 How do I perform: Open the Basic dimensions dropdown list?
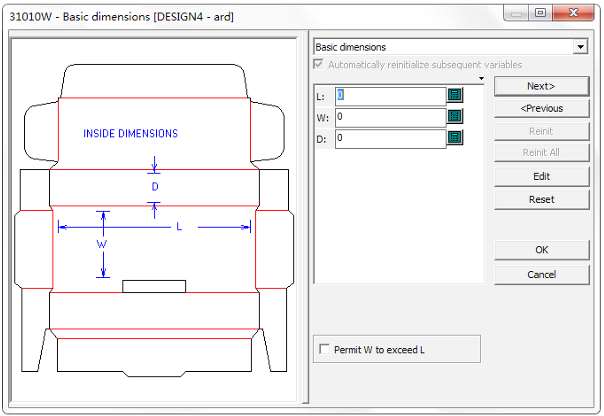click(580, 46)
